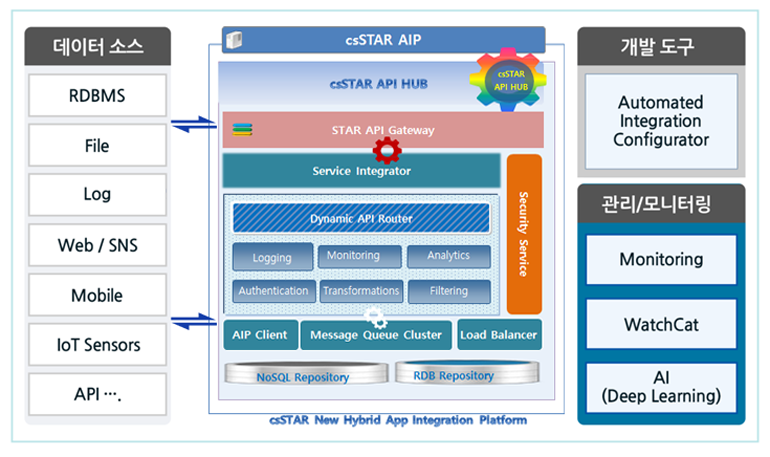Select the Web / SNS data source box

tap(97, 245)
